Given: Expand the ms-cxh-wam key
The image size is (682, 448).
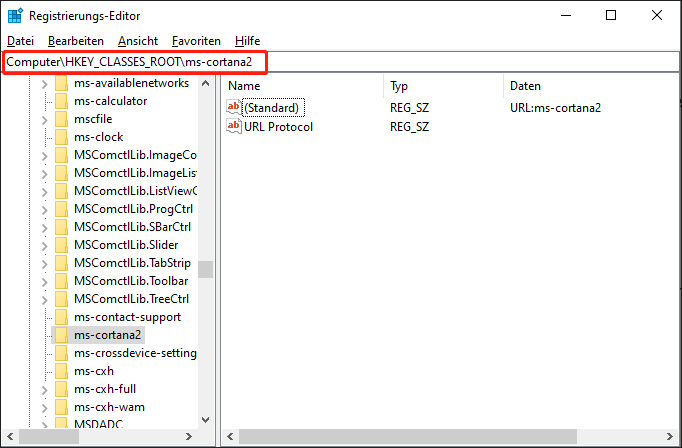Looking at the screenshot, I should point(44,408).
